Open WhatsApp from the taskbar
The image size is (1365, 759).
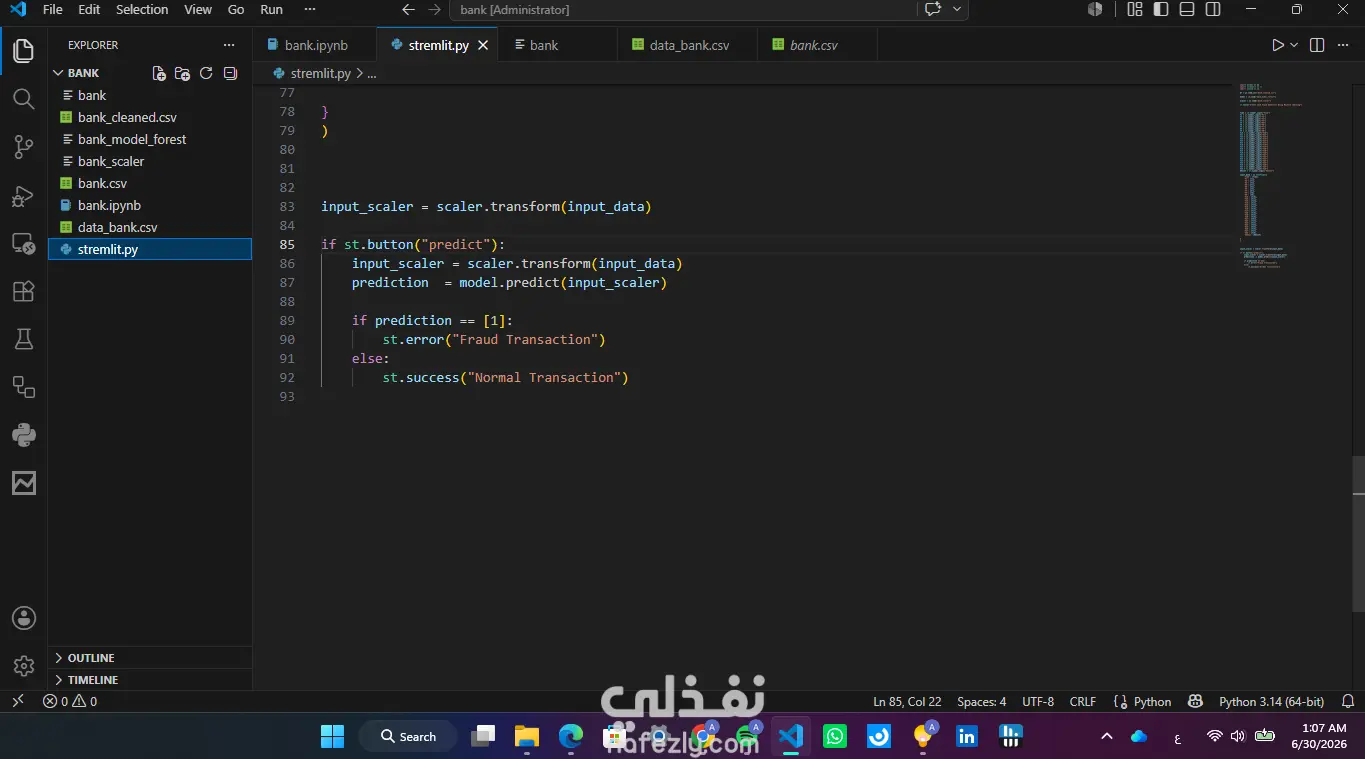pos(835,737)
